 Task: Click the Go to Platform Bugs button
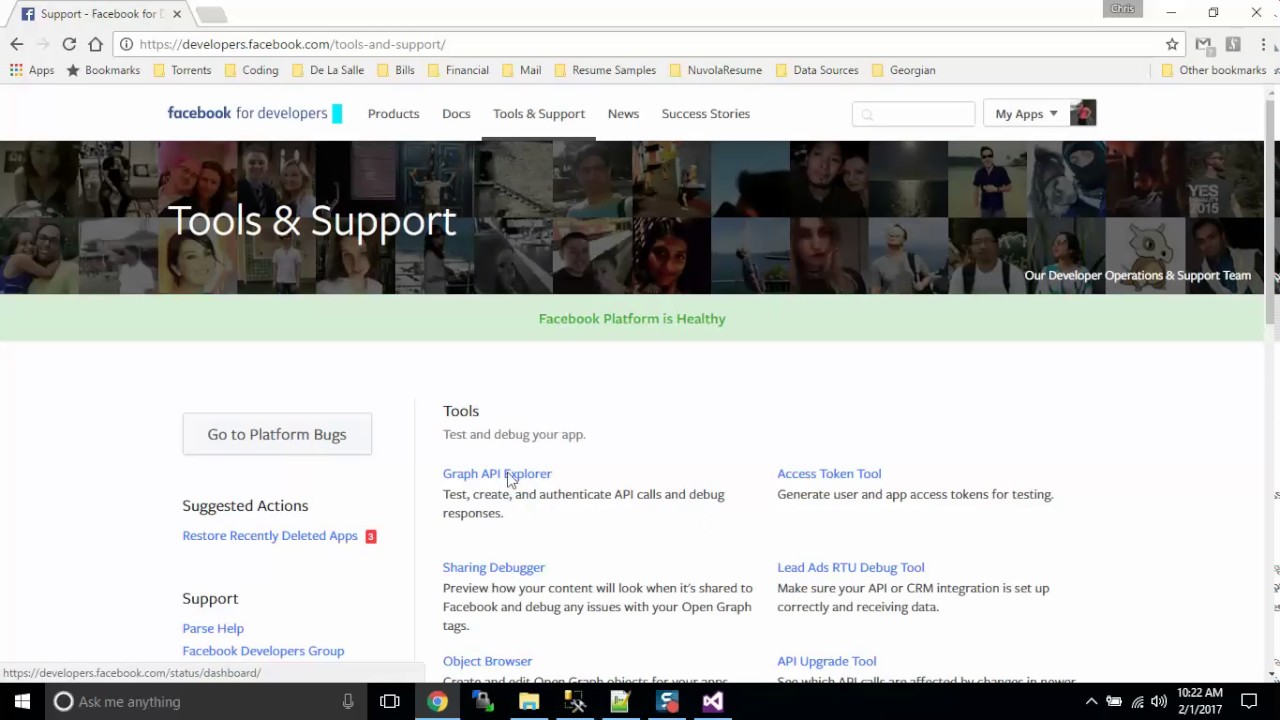[x=277, y=434]
